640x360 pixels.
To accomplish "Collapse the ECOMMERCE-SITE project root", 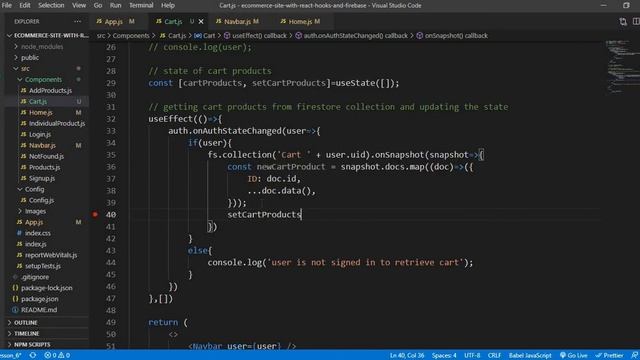I will (47, 36).
